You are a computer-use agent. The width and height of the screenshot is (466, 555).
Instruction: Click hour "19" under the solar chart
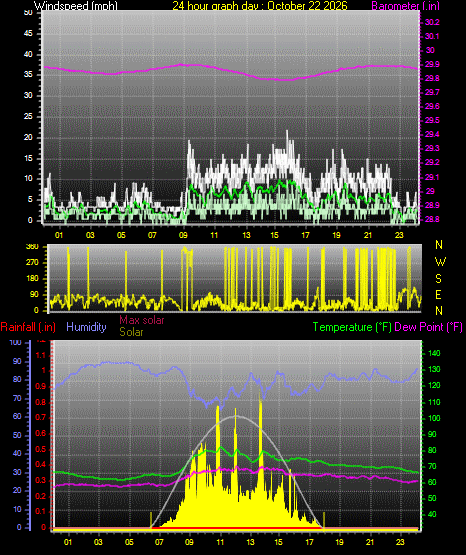340,542
